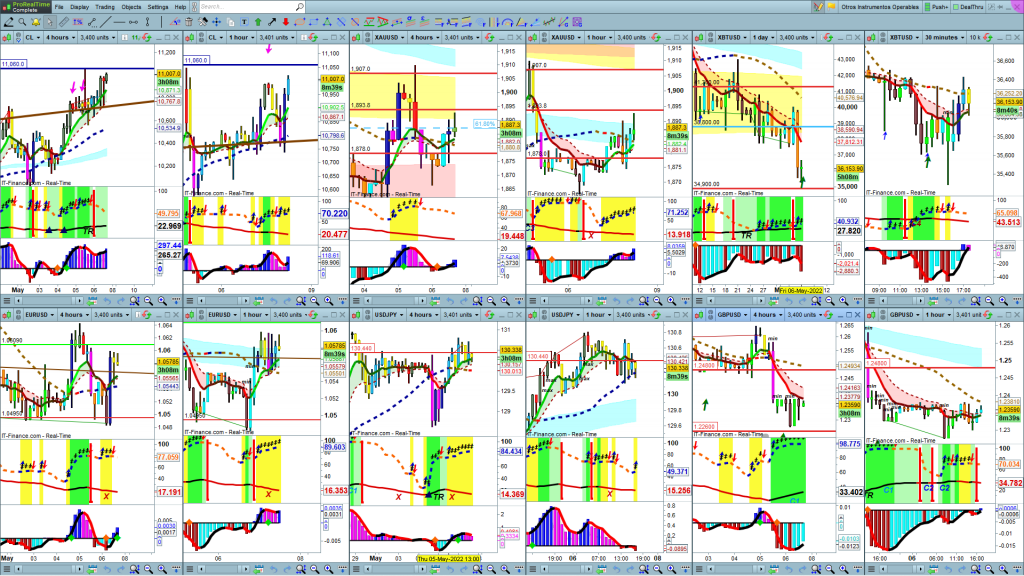This screenshot has width=1024, height=576.
Task: Choose the horizontal line drawing tool
Action: [x=119, y=22]
